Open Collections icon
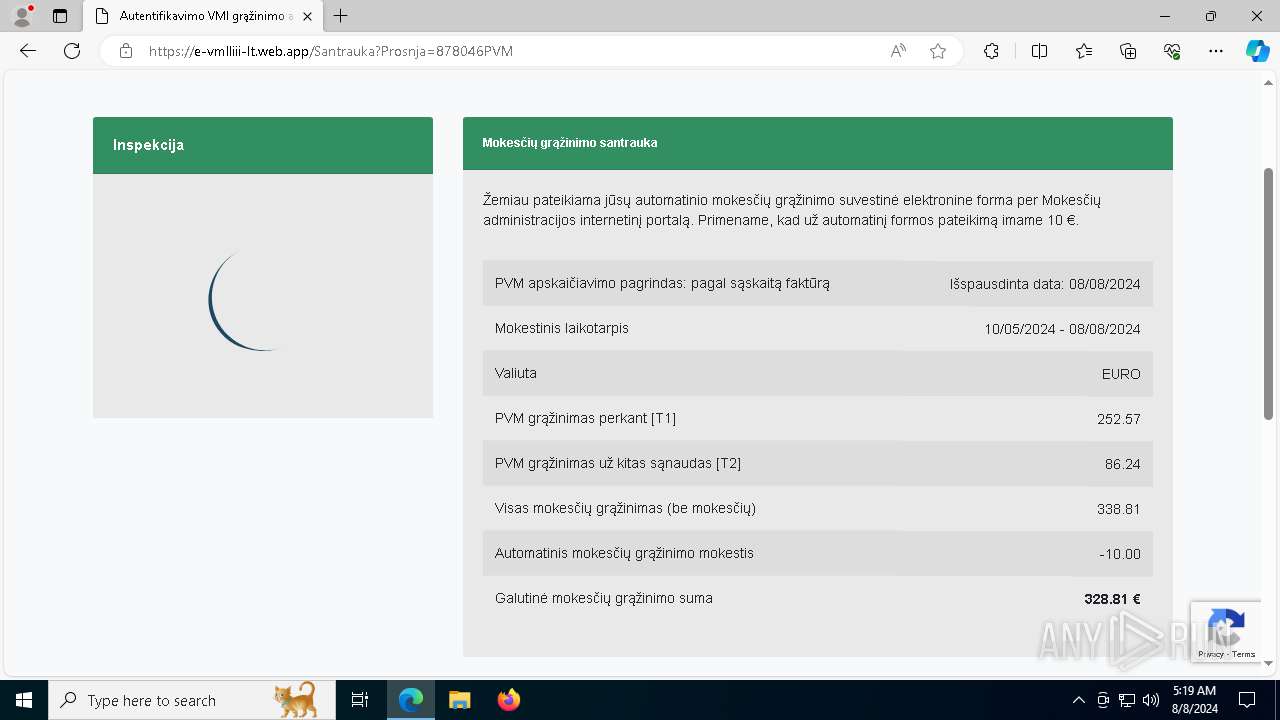This screenshot has width=1280, height=720. [x=1128, y=51]
